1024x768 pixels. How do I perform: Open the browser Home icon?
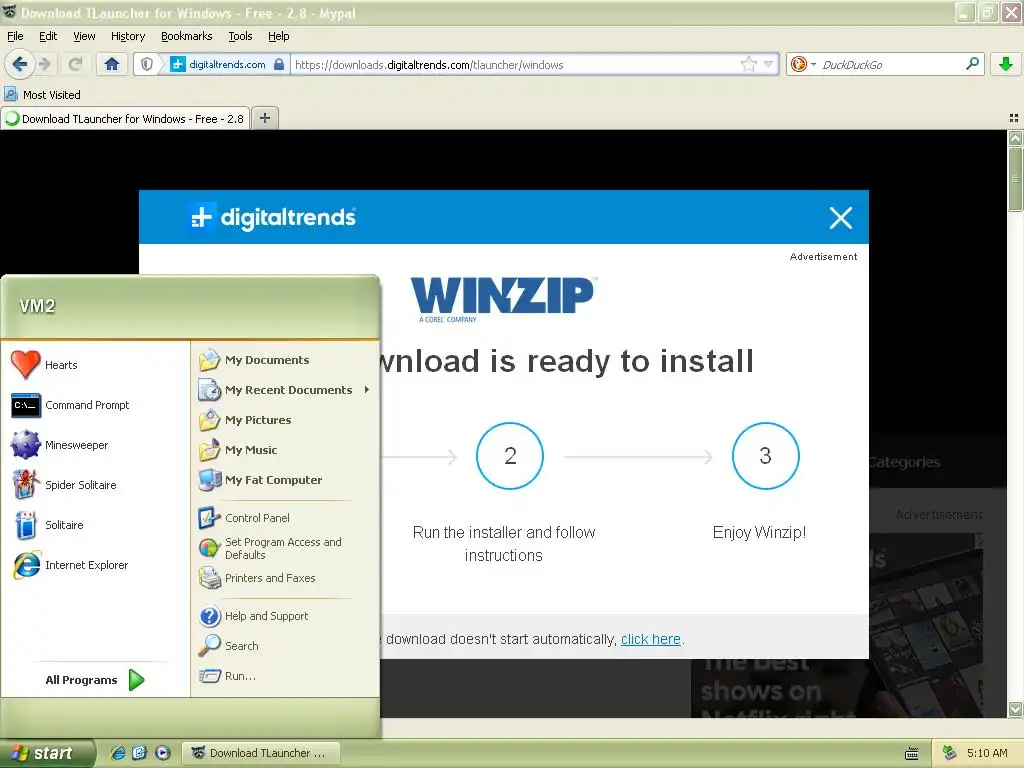click(112, 64)
